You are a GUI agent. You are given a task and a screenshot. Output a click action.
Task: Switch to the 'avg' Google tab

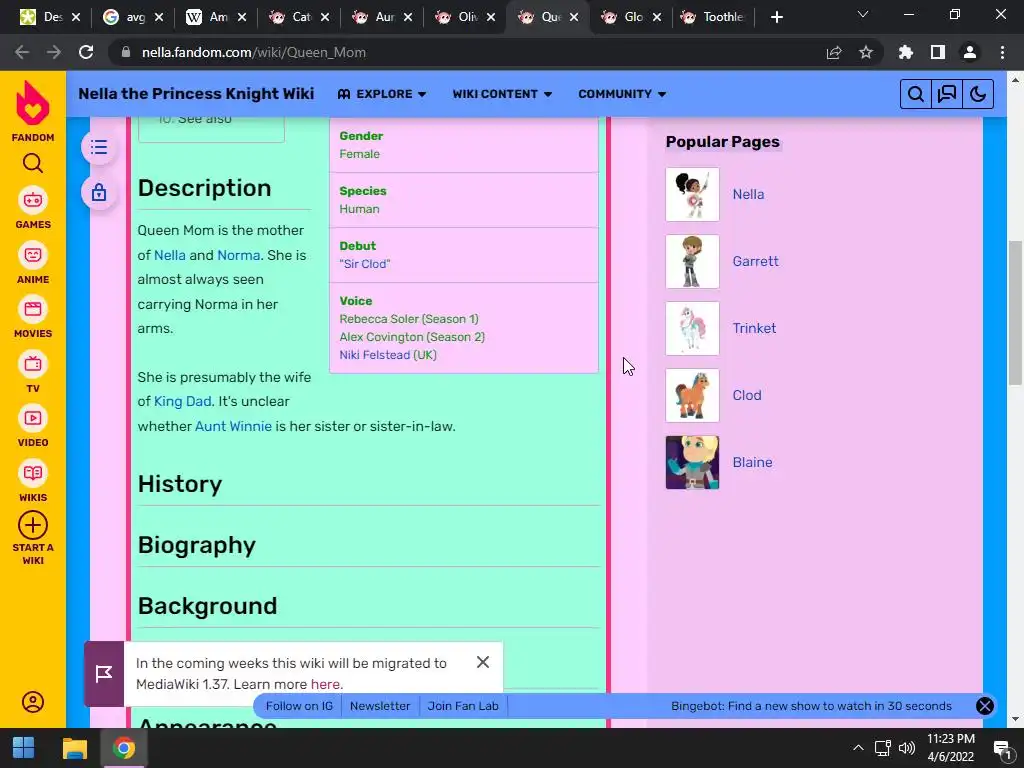click(x=127, y=17)
